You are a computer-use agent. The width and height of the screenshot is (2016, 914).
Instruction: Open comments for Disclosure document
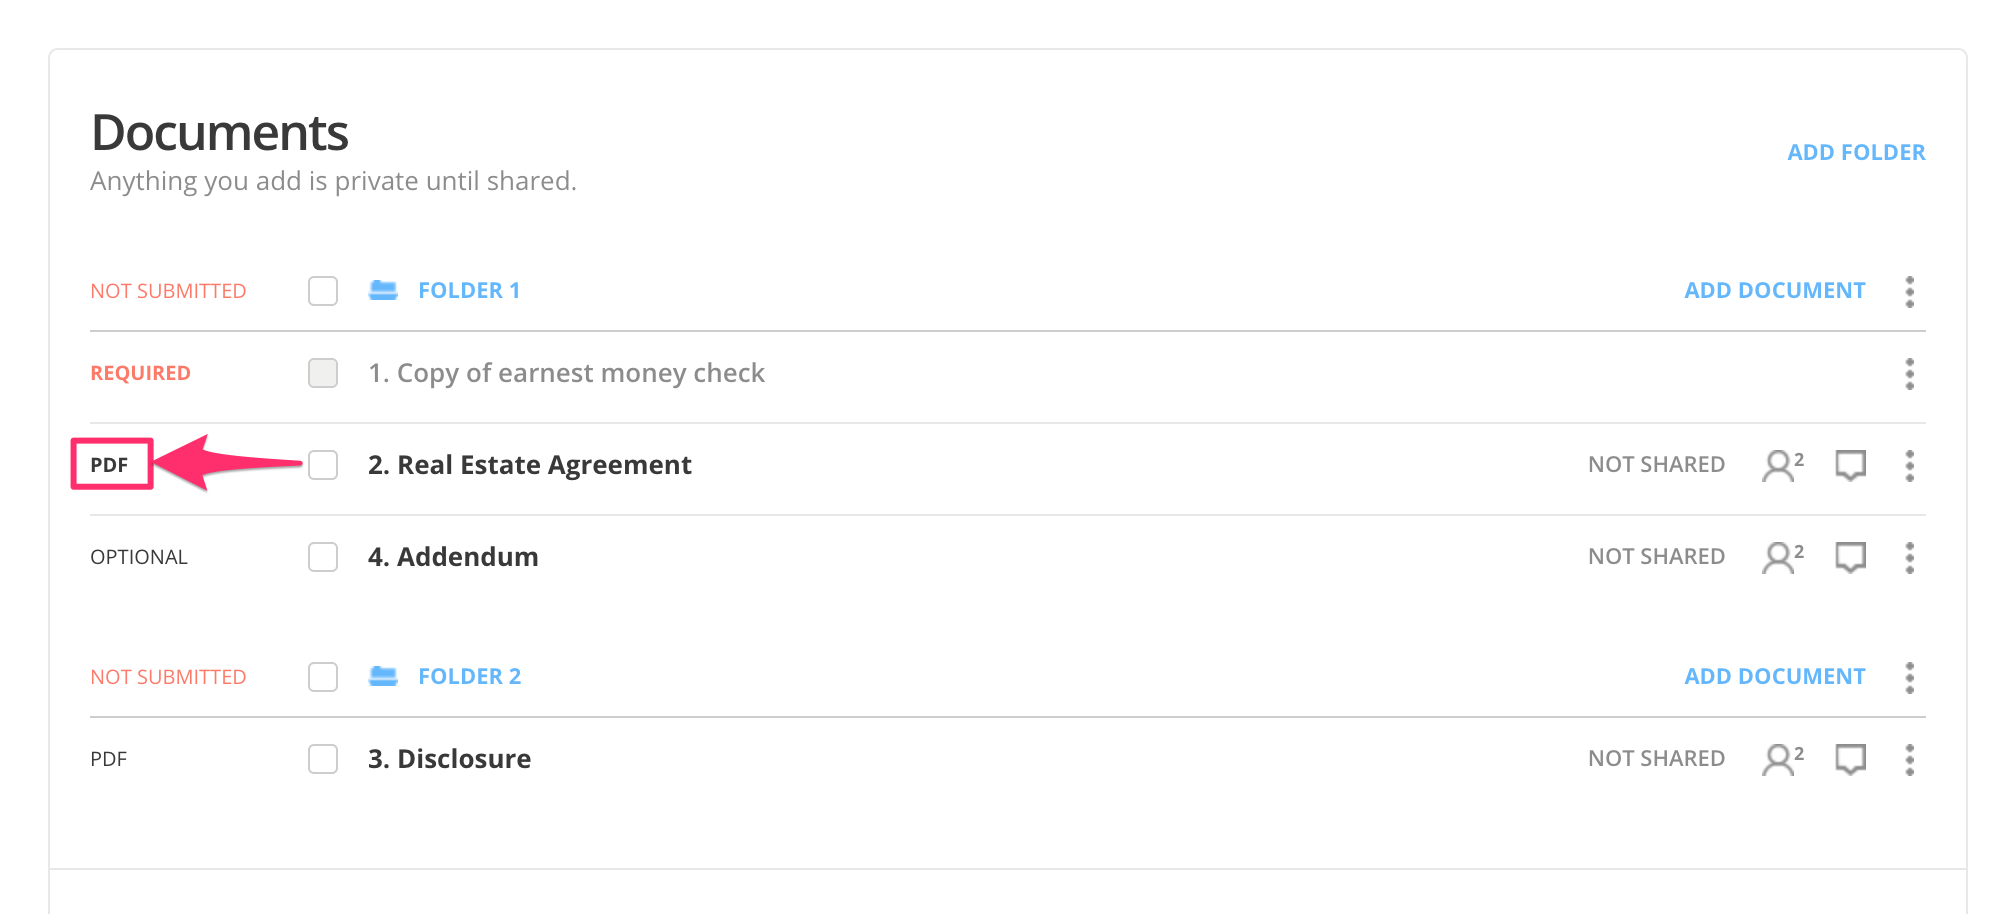(x=1850, y=759)
